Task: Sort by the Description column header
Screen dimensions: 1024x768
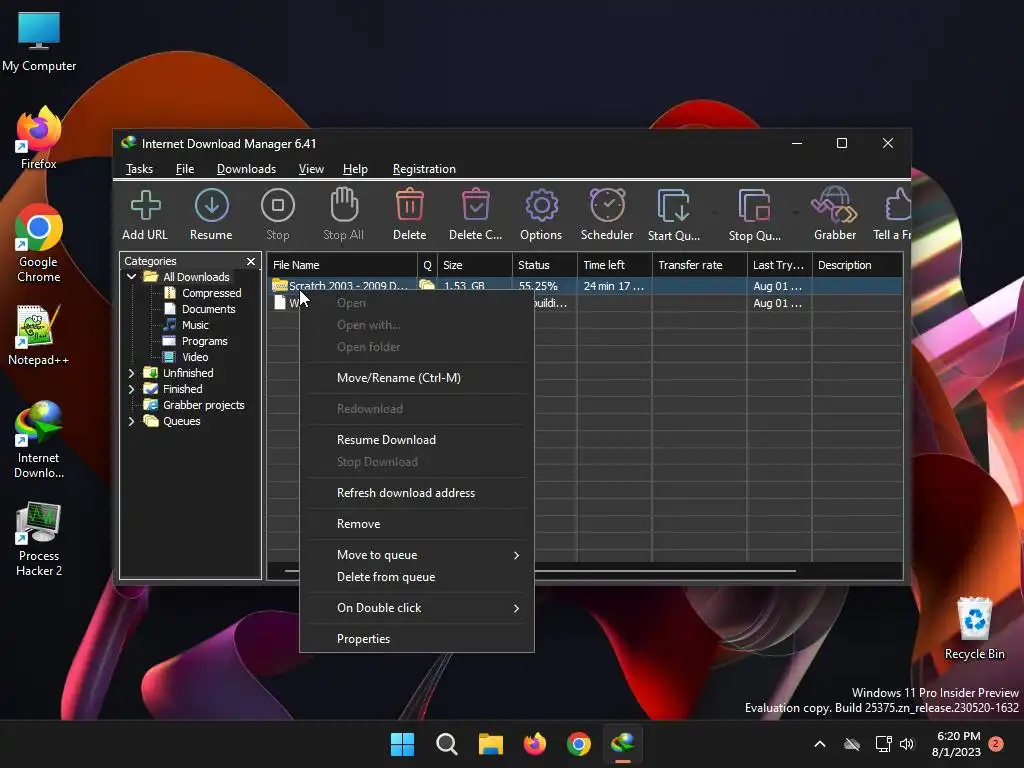Action: click(x=857, y=265)
